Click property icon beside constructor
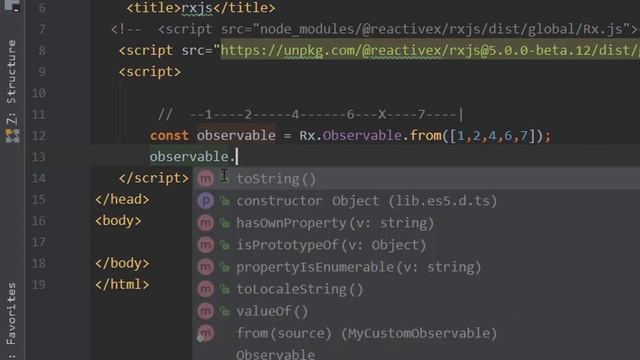Viewport: 640px width, 360px height. [x=205, y=200]
